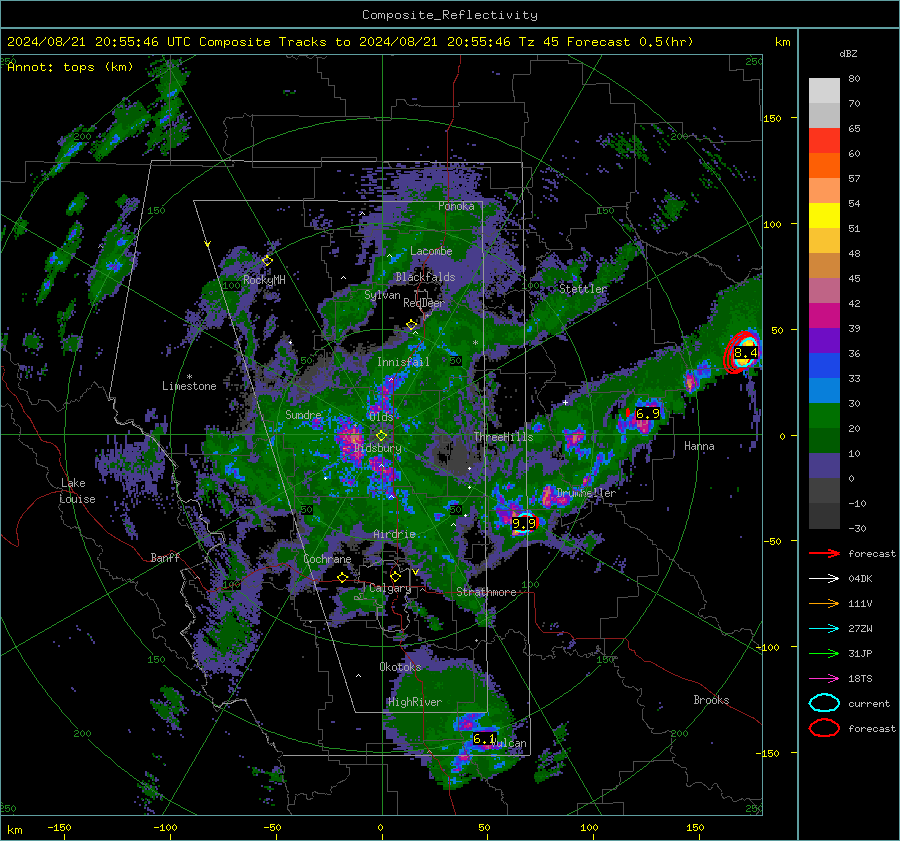Click the green 31JP arrow legend
This screenshot has height=841, width=900.
[824, 653]
